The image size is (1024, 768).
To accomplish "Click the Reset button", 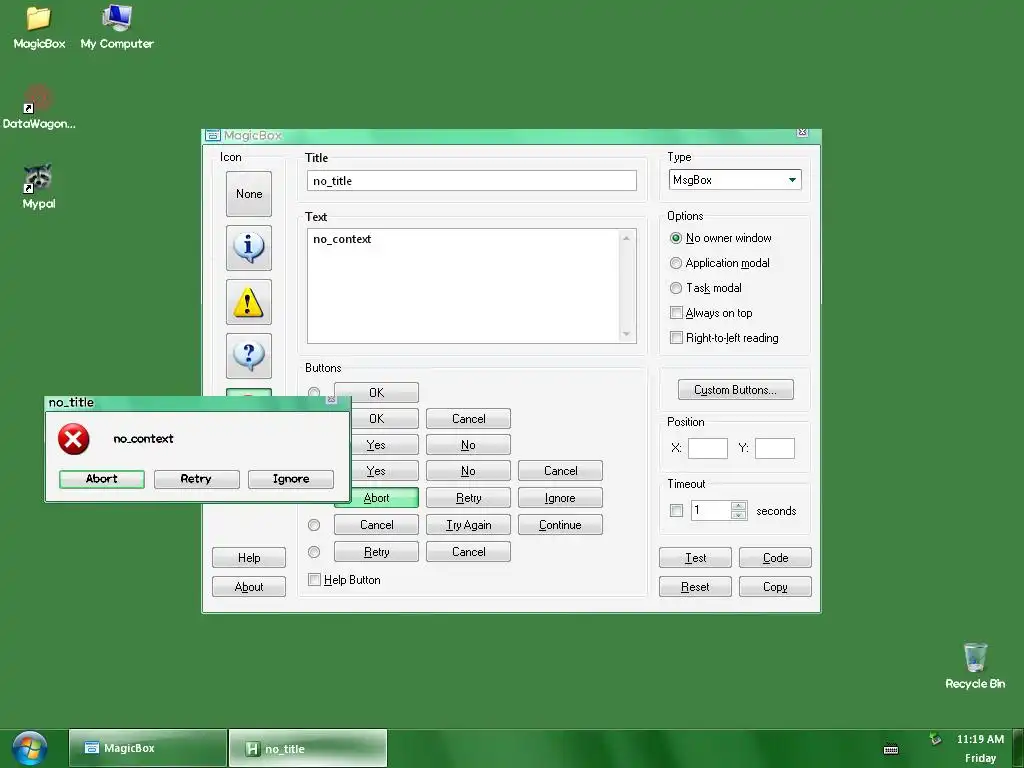I will [x=696, y=586].
